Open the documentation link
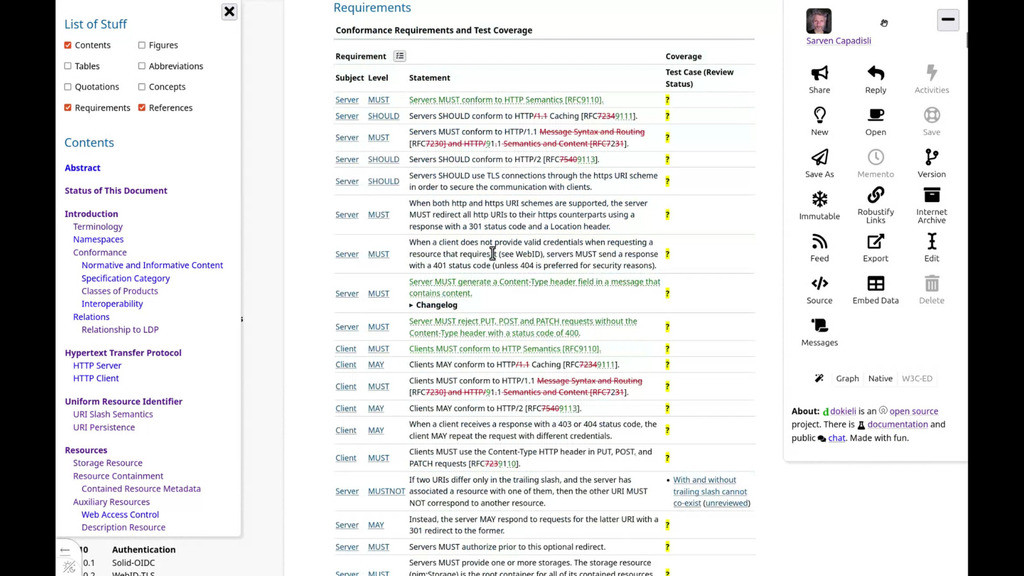This screenshot has height=576, width=1024. [x=897, y=424]
